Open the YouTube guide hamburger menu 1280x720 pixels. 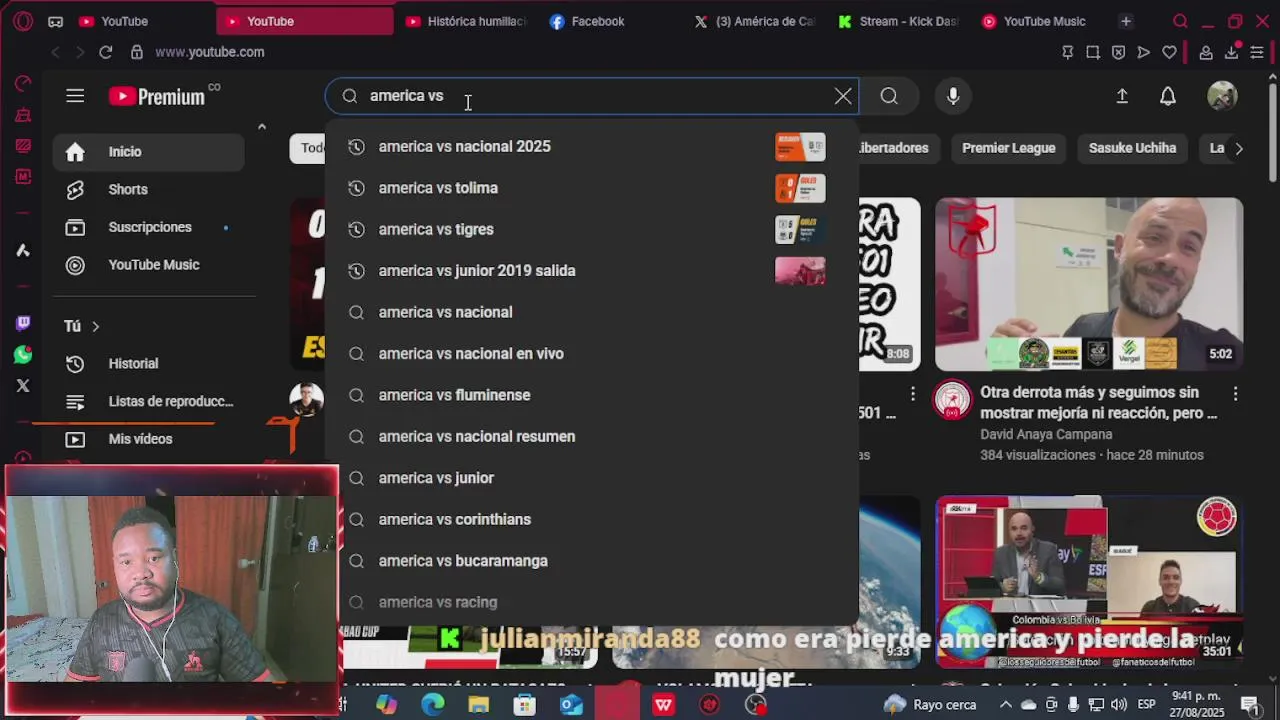pyautogui.click(x=75, y=96)
